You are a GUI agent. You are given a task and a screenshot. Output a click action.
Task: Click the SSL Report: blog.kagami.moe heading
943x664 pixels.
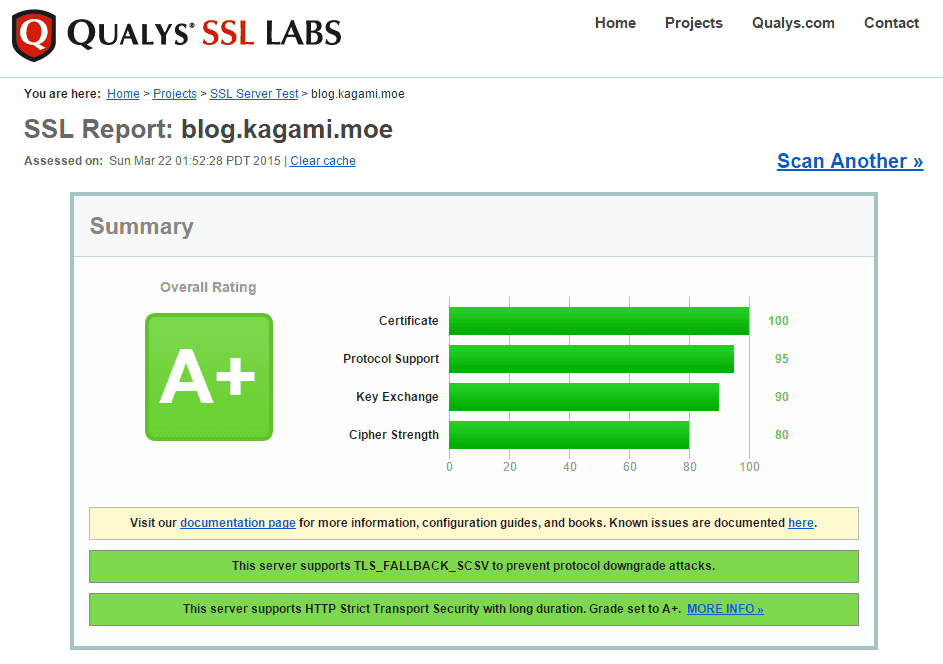click(x=208, y=129)
